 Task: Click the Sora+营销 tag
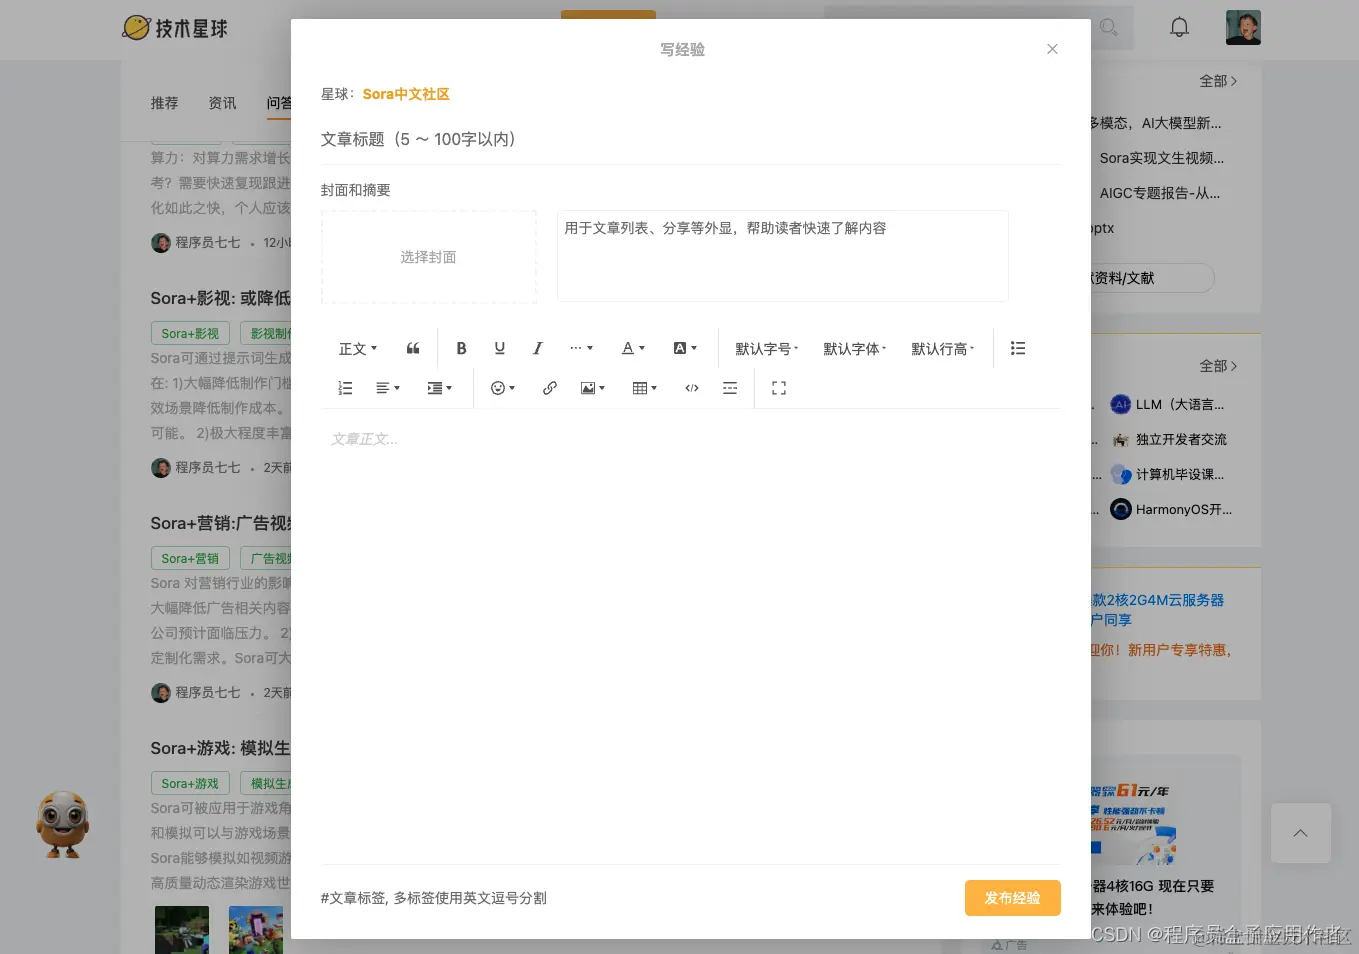tap(190, 558)
